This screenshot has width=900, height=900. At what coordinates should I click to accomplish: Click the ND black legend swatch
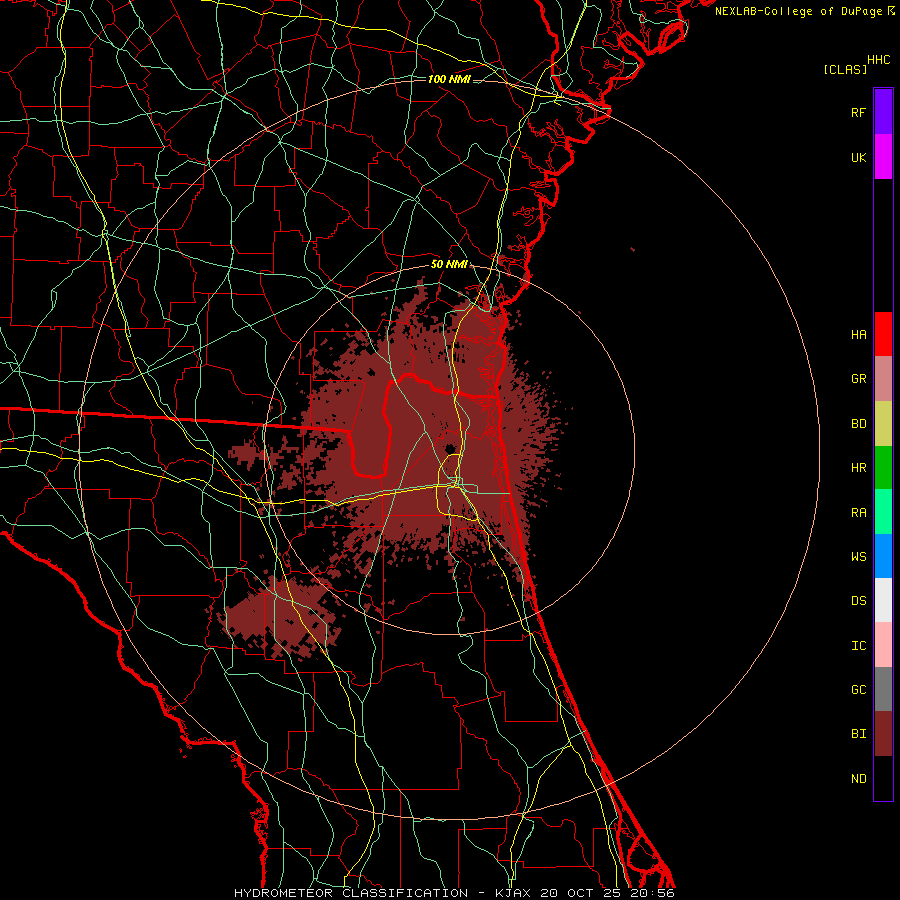[x=883, y=778]
